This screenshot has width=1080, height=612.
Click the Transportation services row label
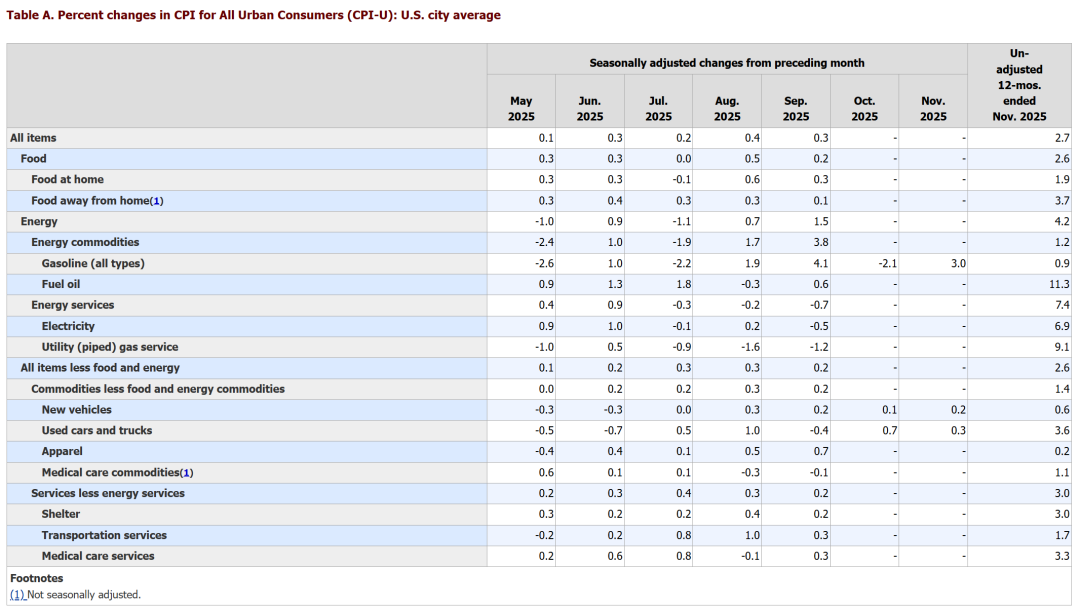pos(104,536)
